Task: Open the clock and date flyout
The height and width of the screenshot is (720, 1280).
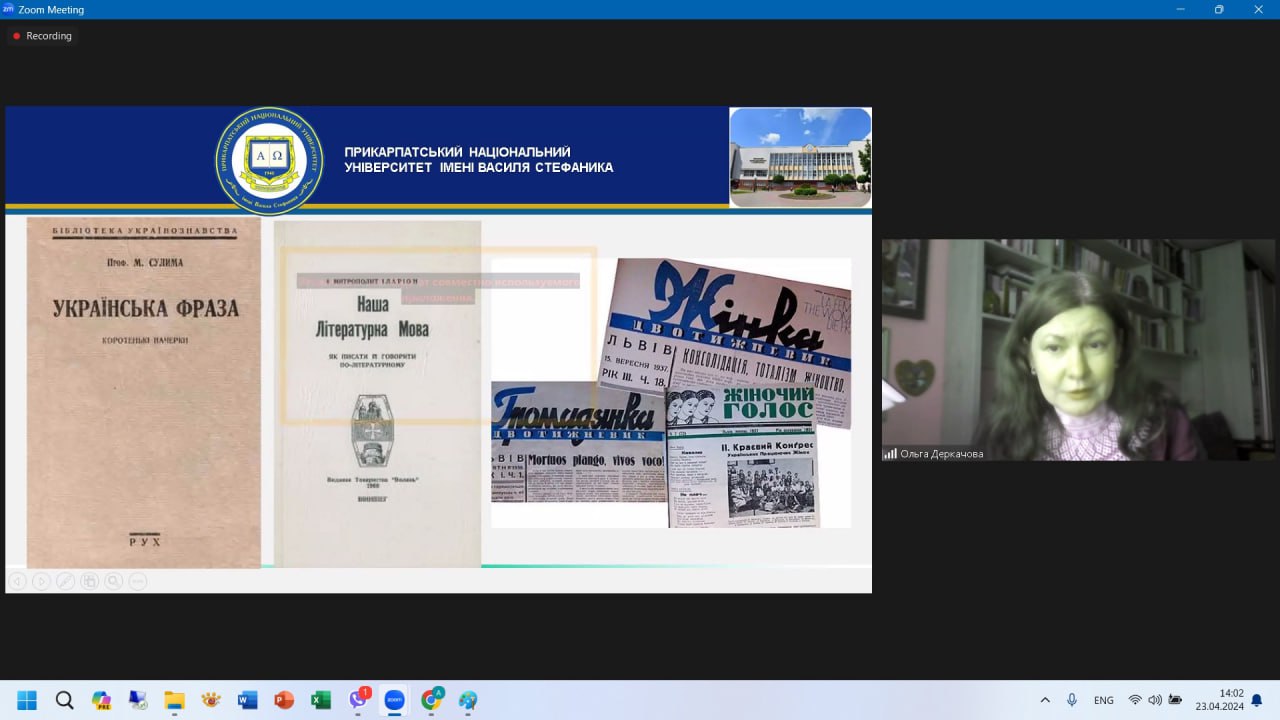Action: (1219, 699)
